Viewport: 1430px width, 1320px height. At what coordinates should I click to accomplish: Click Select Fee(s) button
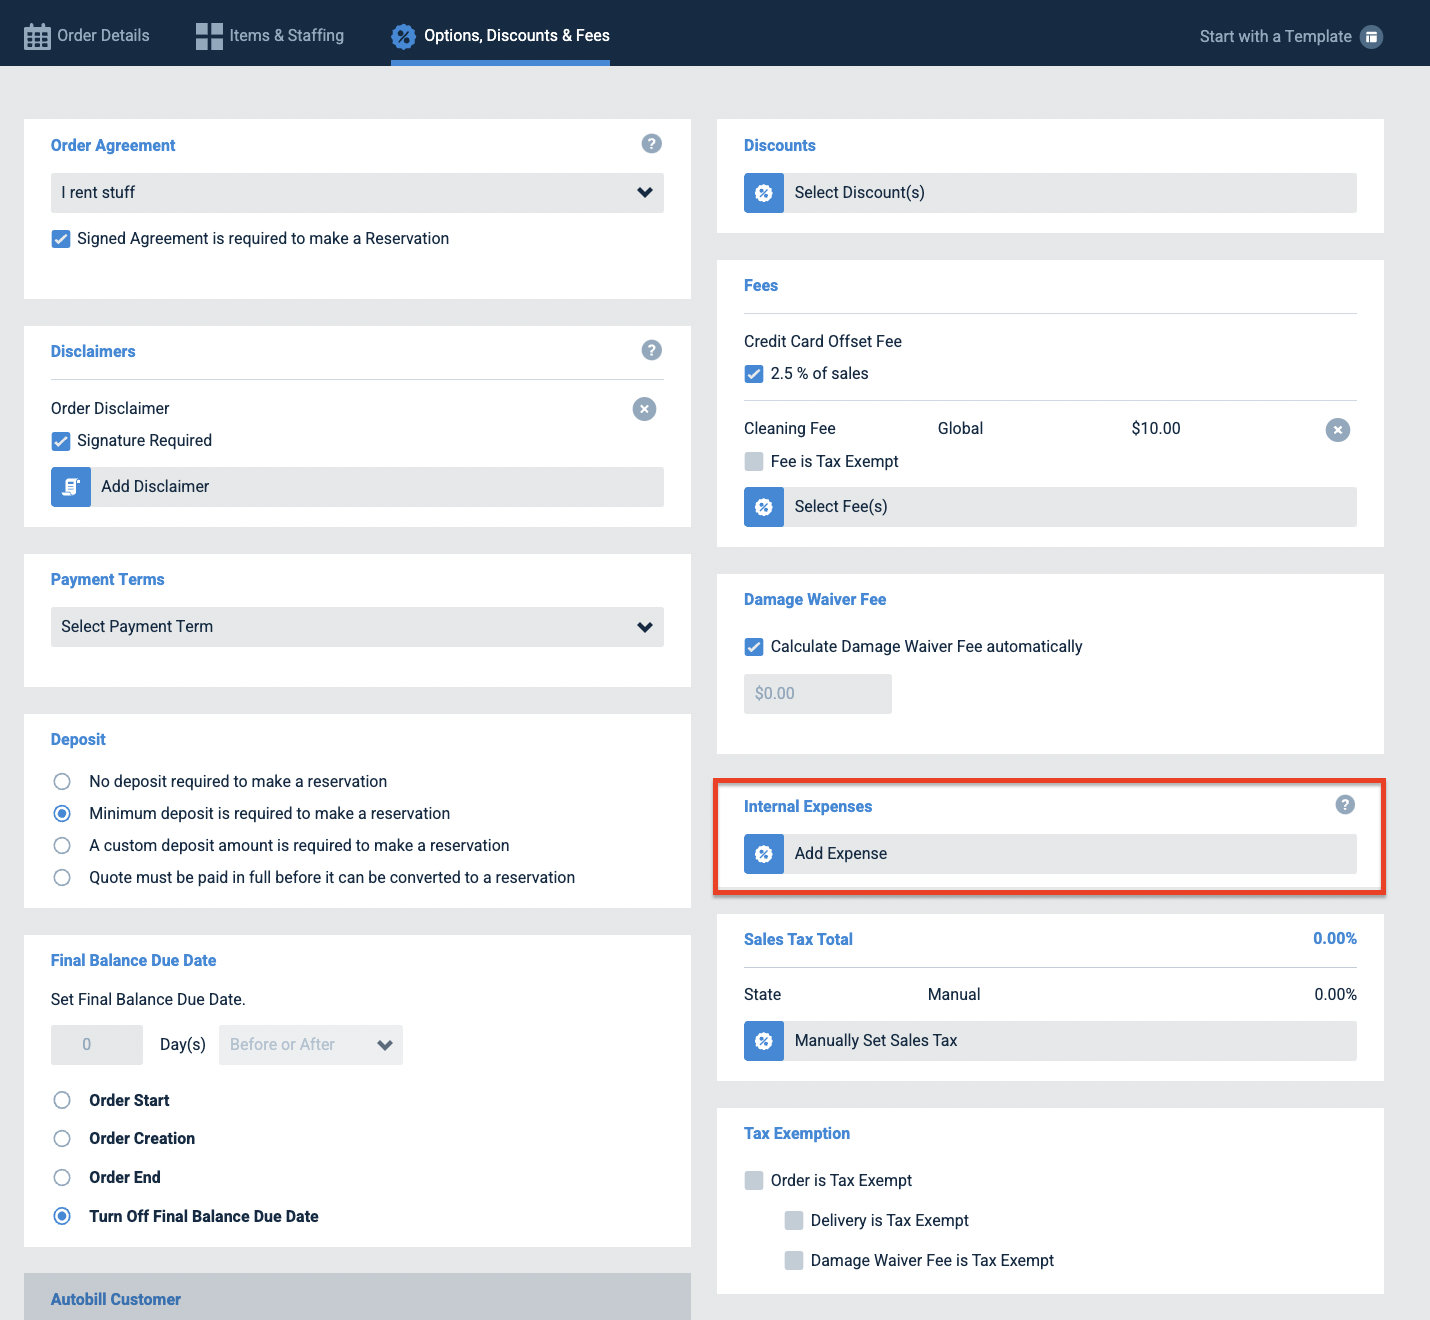click(1050, 507)
